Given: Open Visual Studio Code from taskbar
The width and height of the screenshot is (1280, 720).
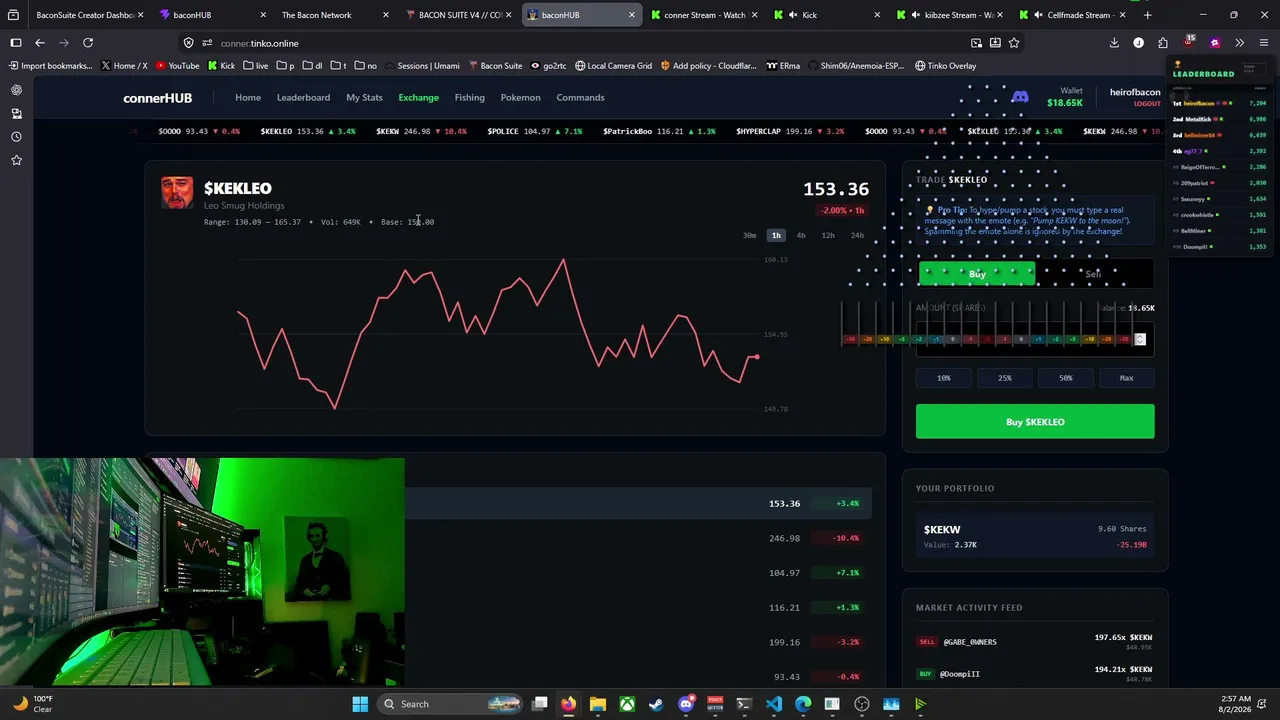Looking at the screenshot, I should click(774, 704).
